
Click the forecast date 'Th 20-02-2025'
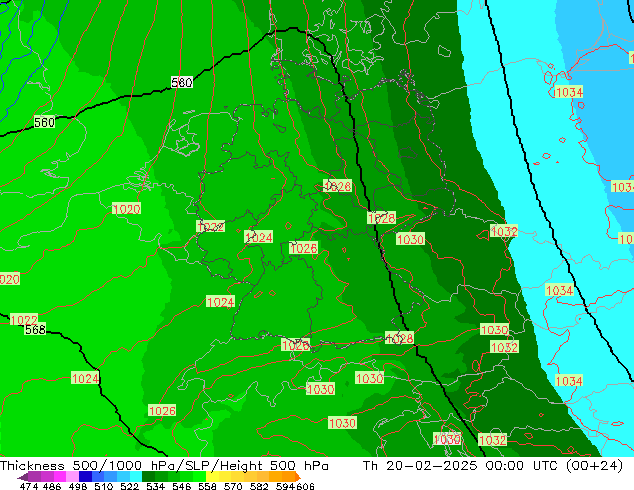pos(420,466)
